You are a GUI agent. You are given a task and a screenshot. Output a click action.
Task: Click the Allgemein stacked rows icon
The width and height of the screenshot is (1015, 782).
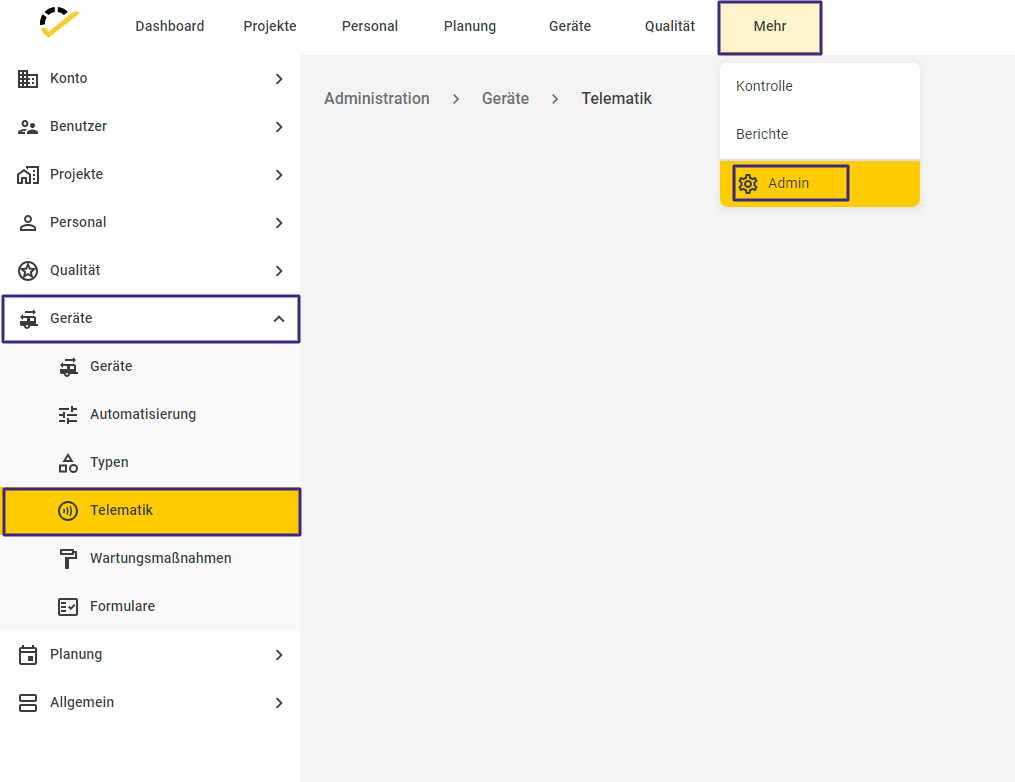click(28, 703)
